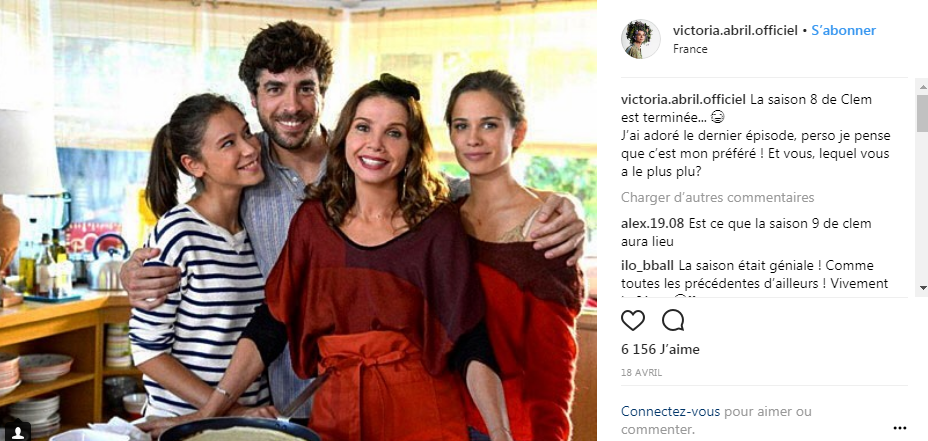View the 6 156 J'aime likes list
This screenshot has width=928, height=441.
tap(660, 349)
